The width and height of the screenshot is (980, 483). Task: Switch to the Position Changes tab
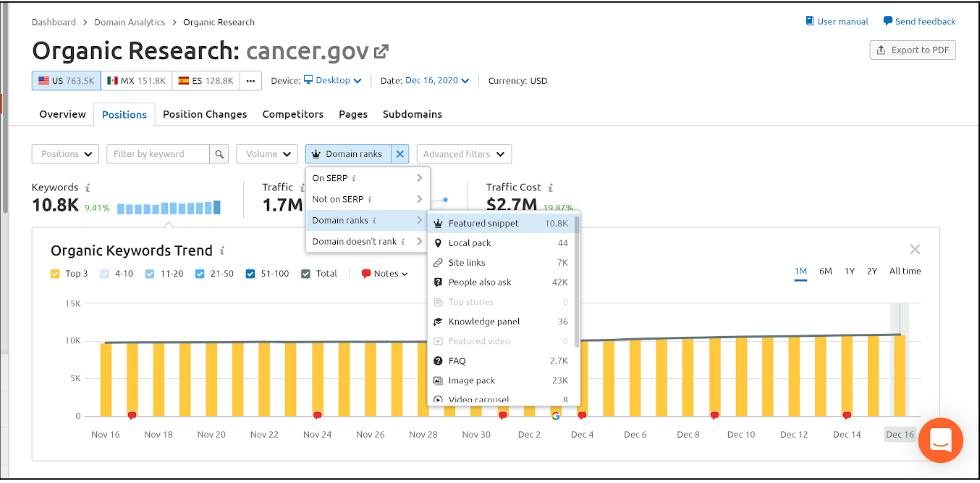pos(205,114)
